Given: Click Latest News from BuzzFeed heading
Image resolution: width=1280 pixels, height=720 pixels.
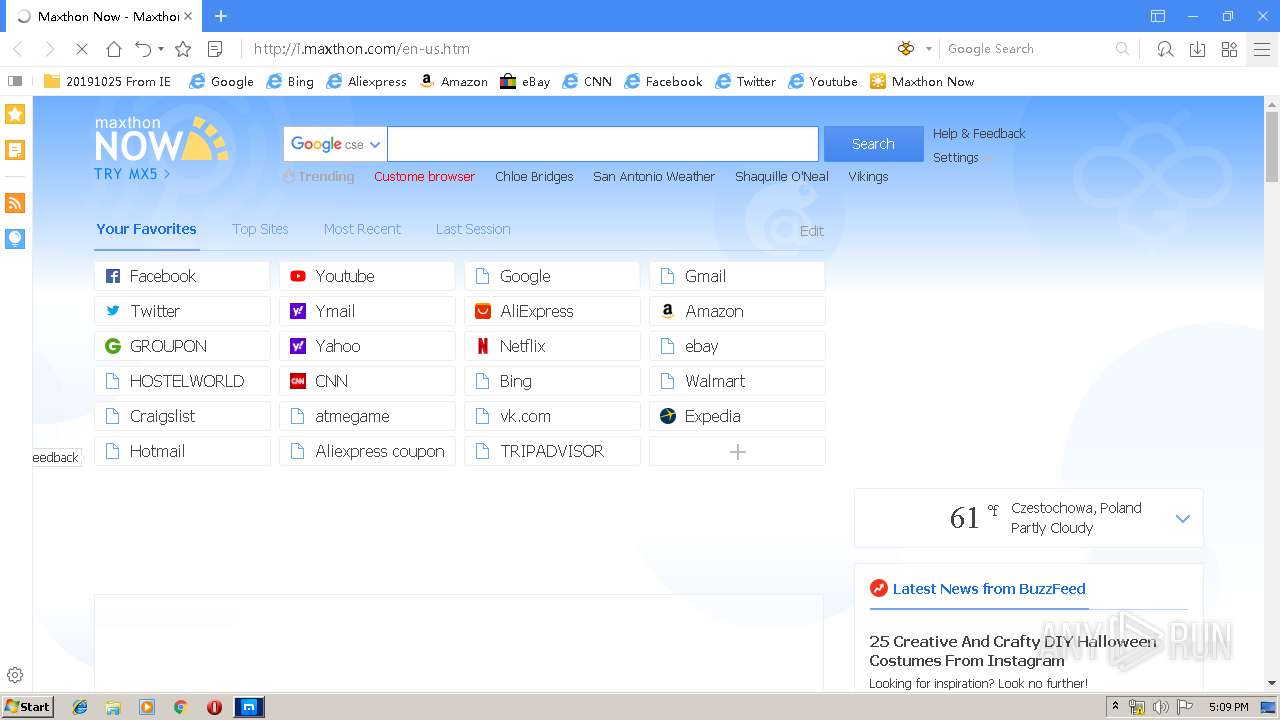Looking at the screenshot, I should click(x=989, y=589).
